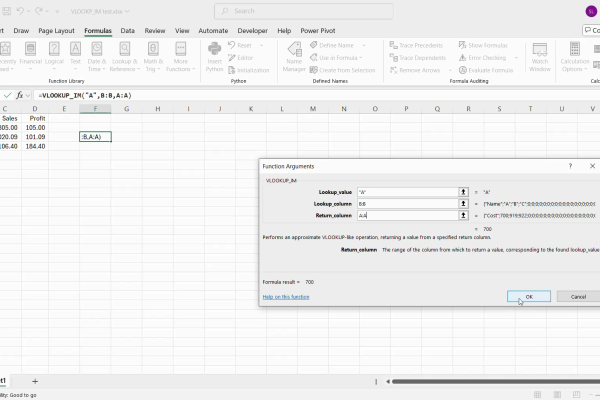This screenshot has height=400, width=600.
Task: Open the Math & Trig function list
Action: (153, 58)
